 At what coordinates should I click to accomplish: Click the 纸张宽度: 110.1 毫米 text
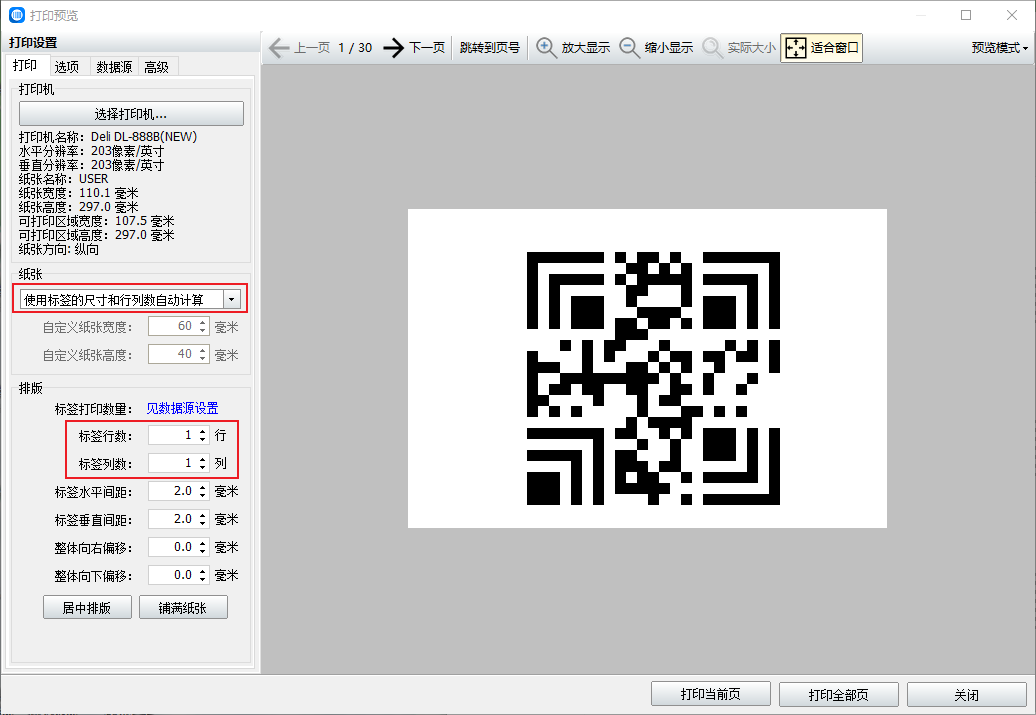click(x=79, y=193)
